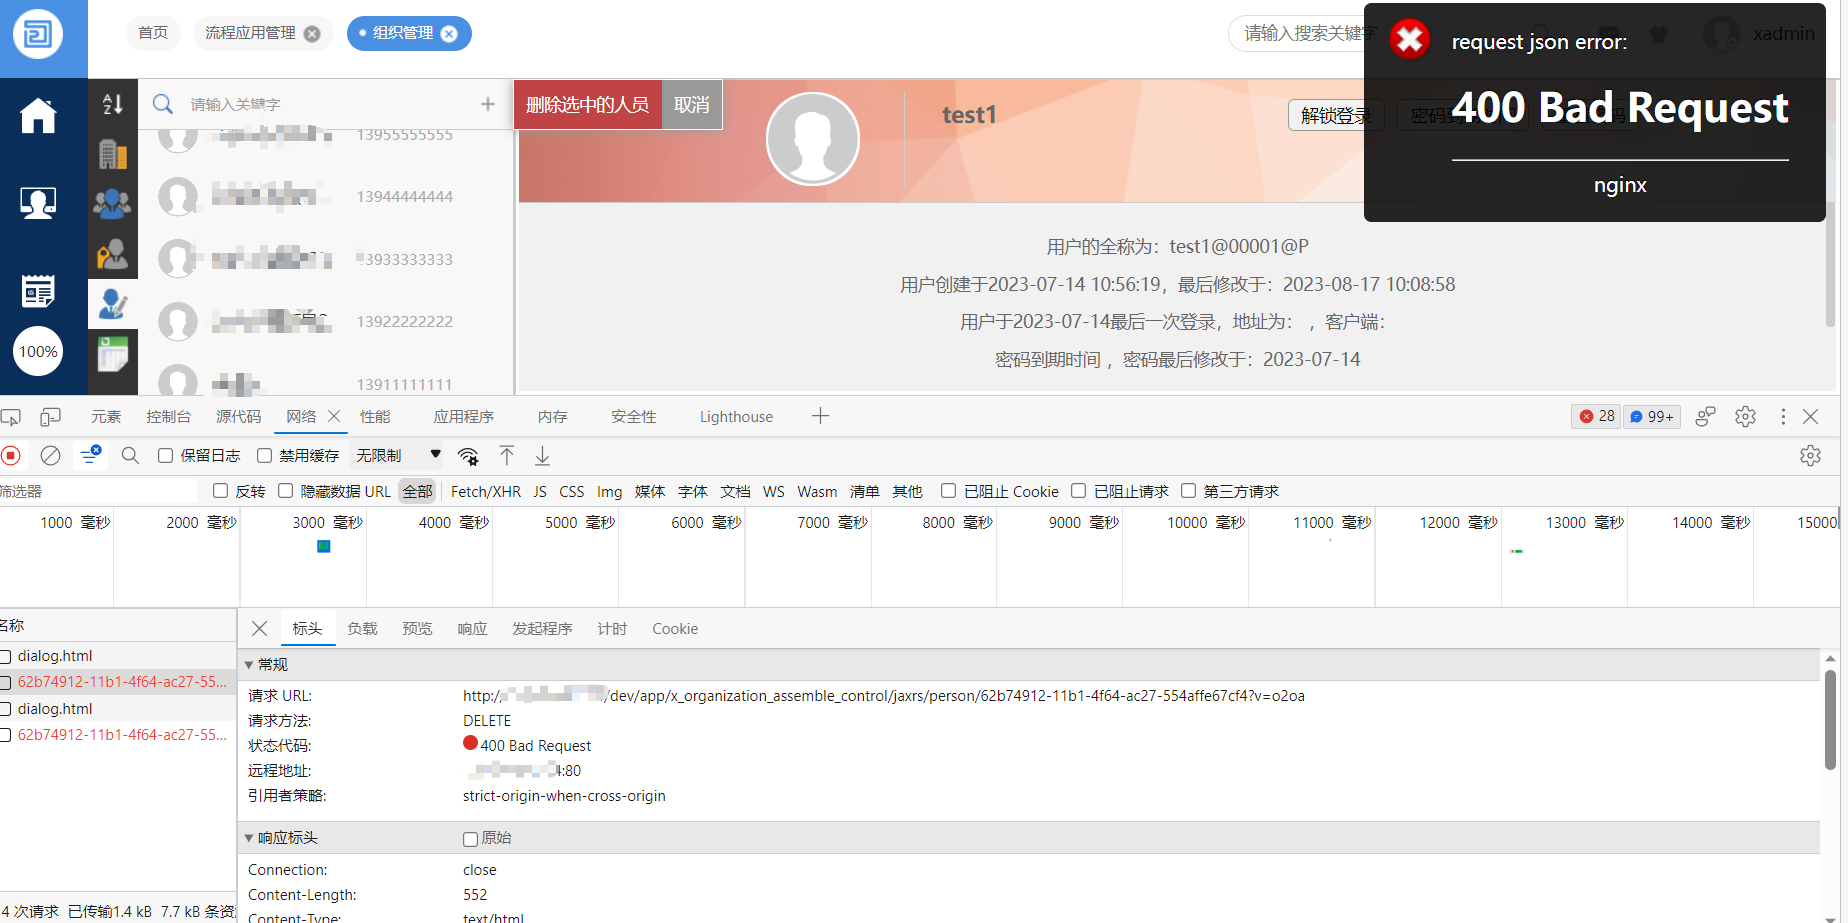Click the add person plus icon

point(488,104)
